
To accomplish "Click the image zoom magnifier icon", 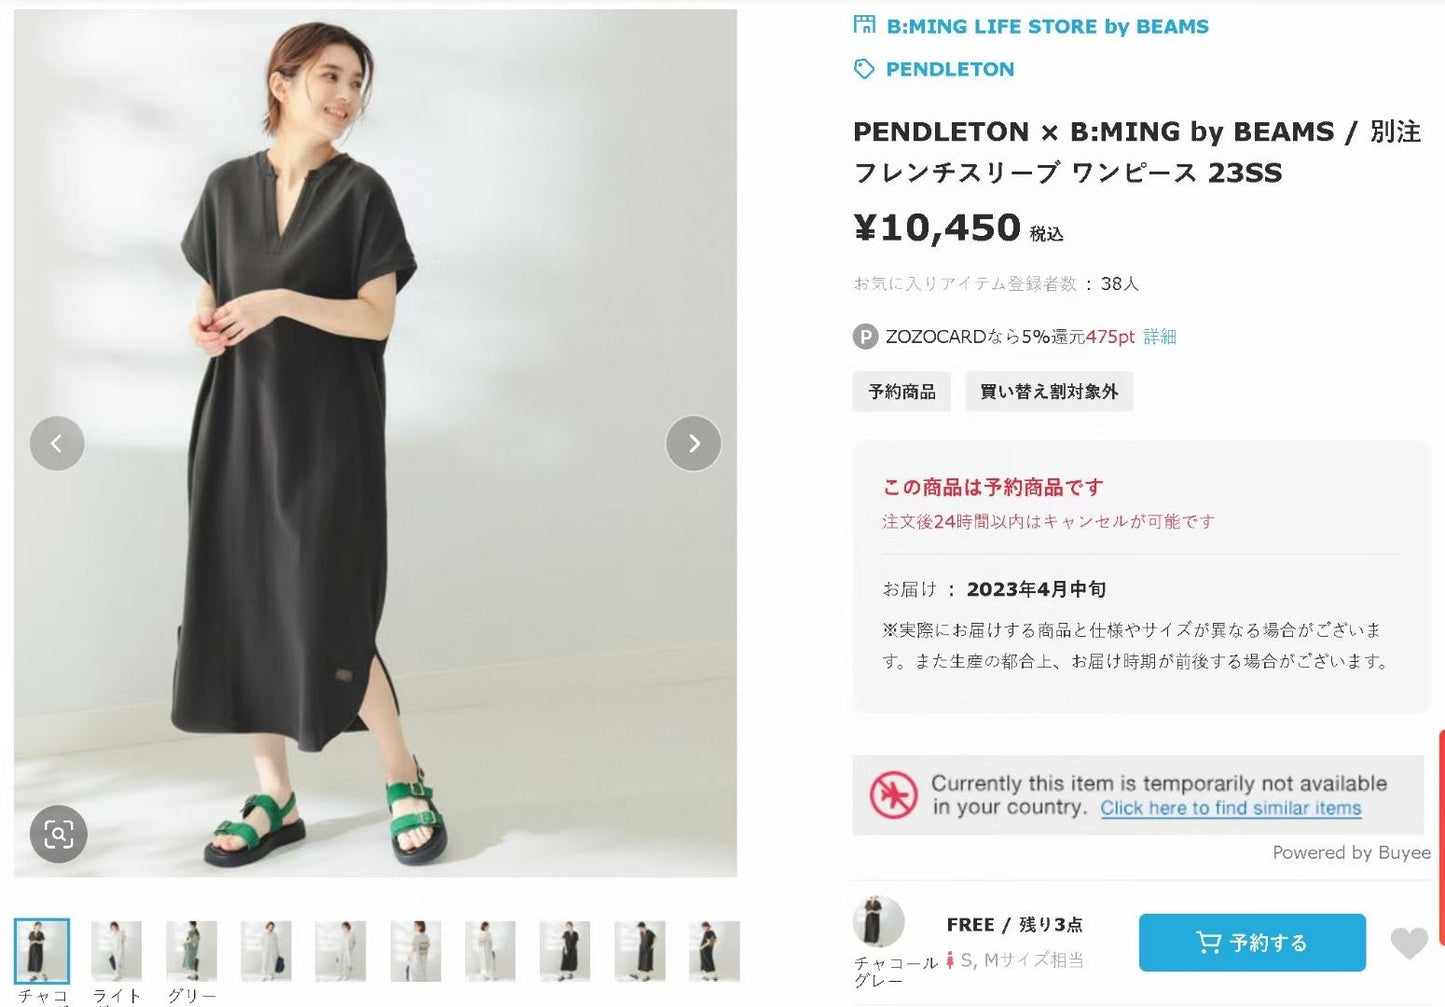I will tap(58, 834).
